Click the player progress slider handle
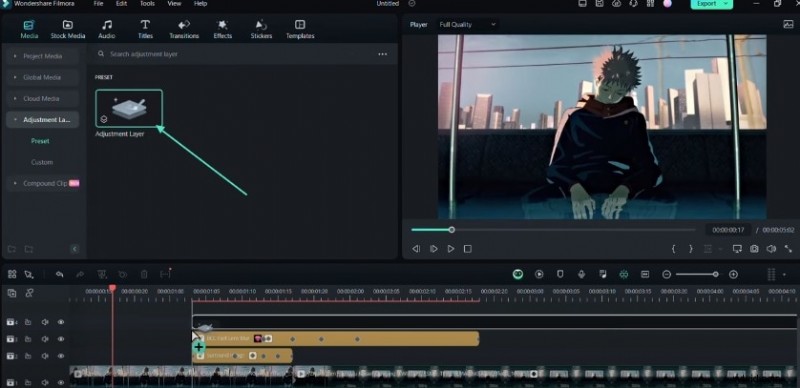Viewport: 800px width, 388px height. click(x=452, y=230)
